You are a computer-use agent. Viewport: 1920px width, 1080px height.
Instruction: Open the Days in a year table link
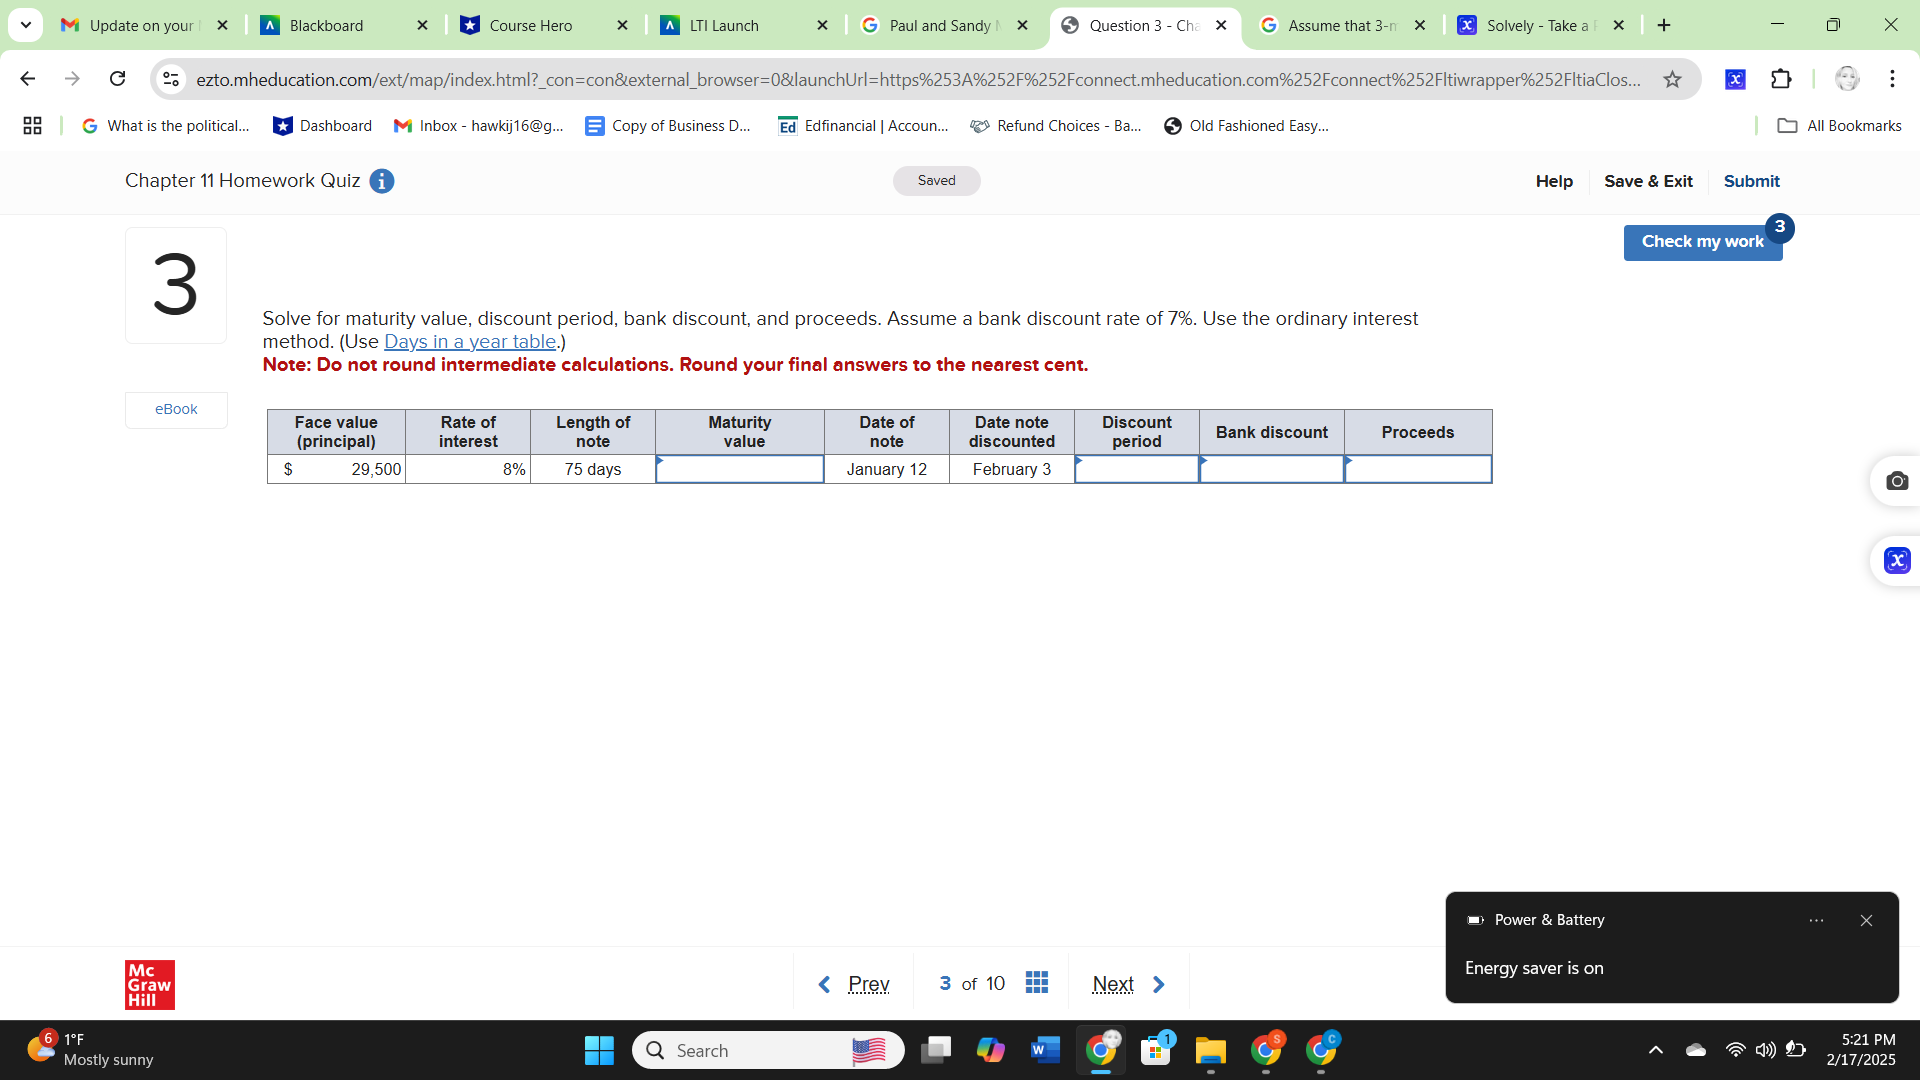pyautogui.click(x=469, y=341)
